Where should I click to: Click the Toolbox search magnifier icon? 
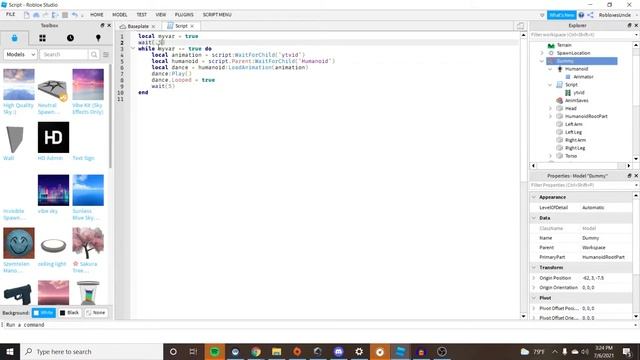coord(94,54)
